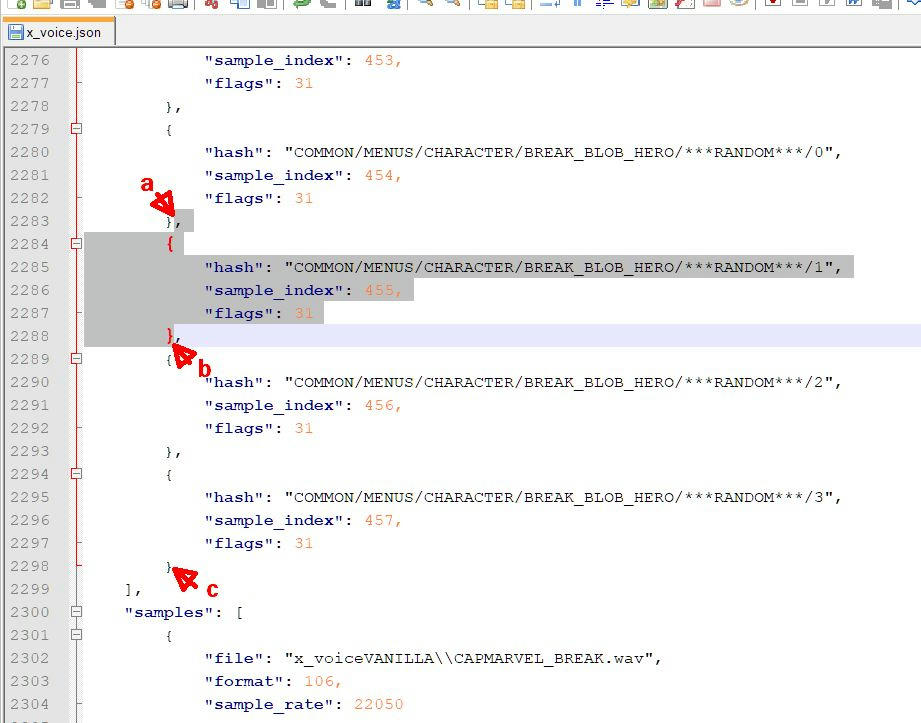Click the "sample_rate" key on line 2304

[269, 704]
